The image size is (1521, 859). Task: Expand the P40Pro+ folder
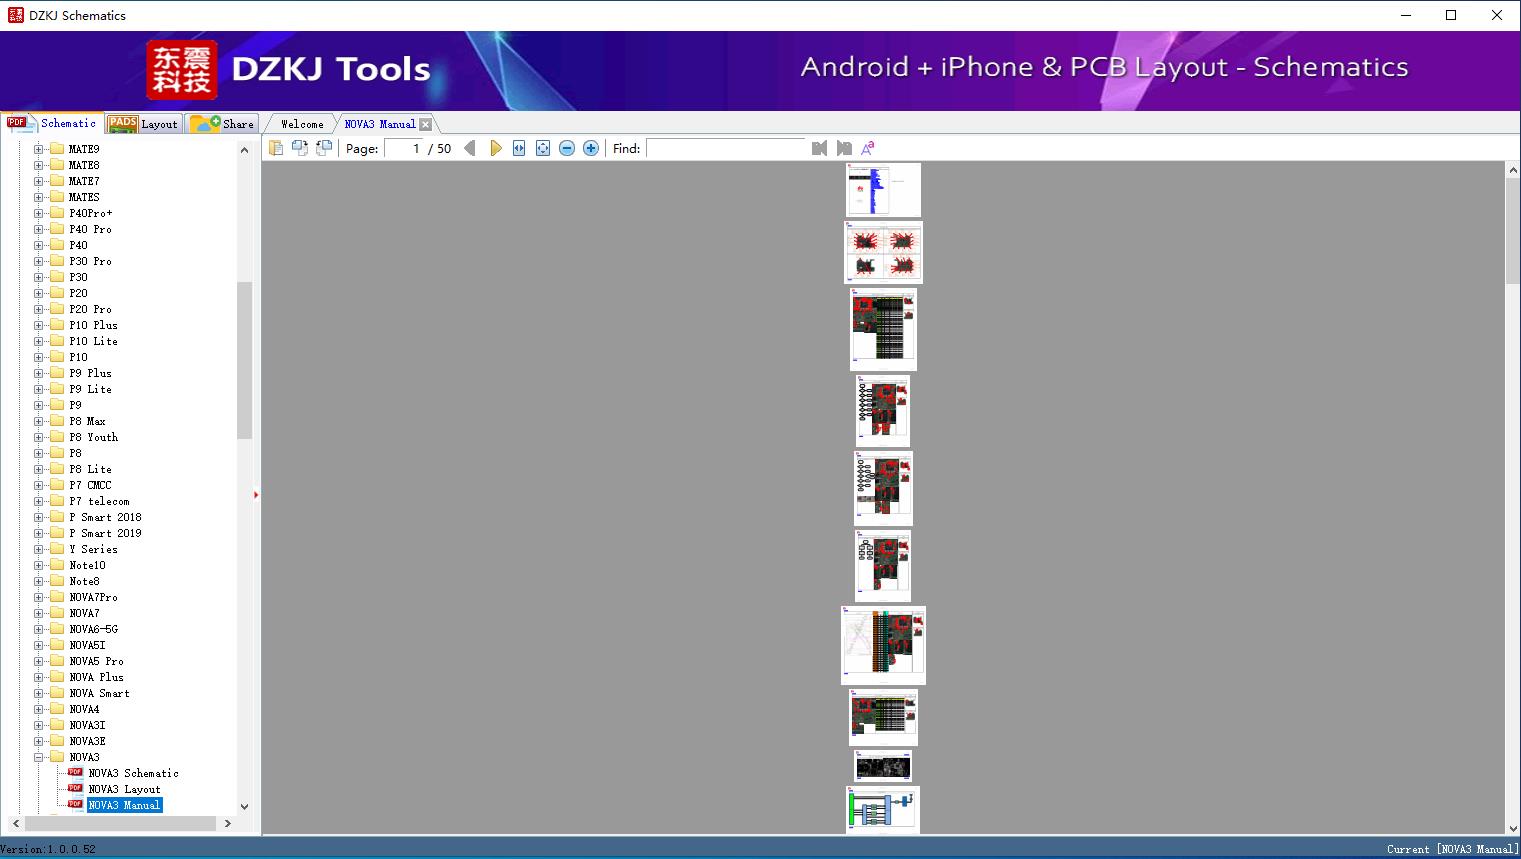[x=39, y=213]
